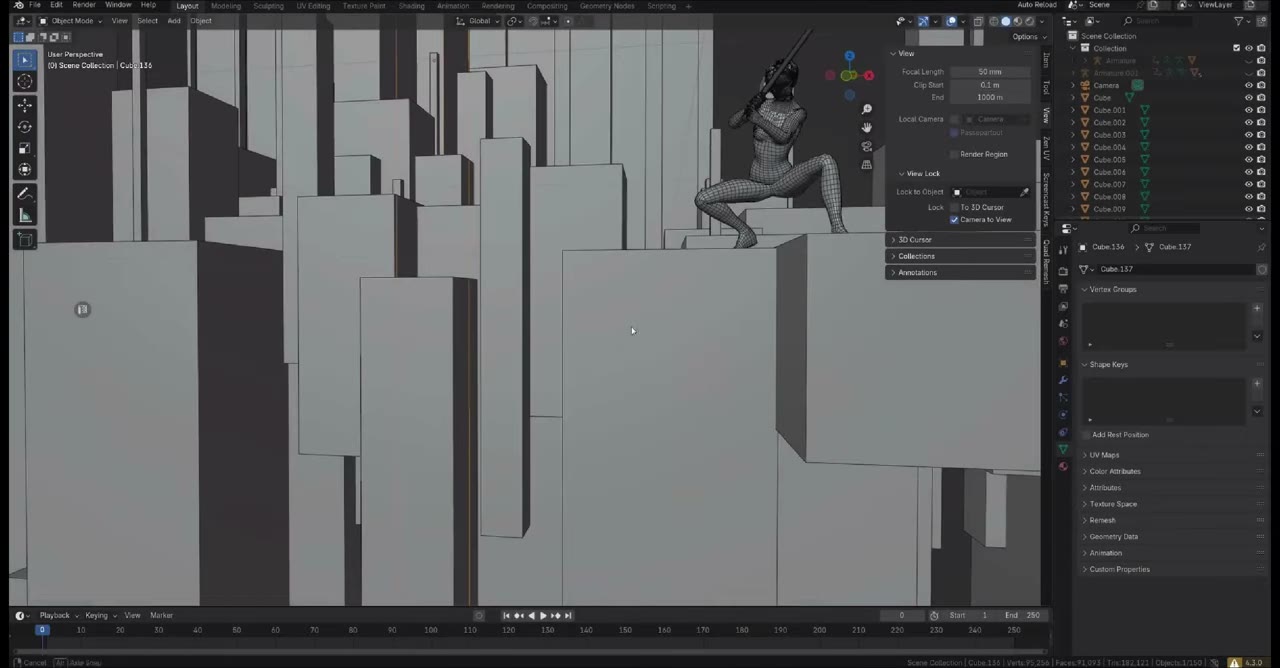The width and height of the screenshot is (1280, 668).
Task: Select the Transform tool
Action: pyautogui.click(x=25, y=170)
